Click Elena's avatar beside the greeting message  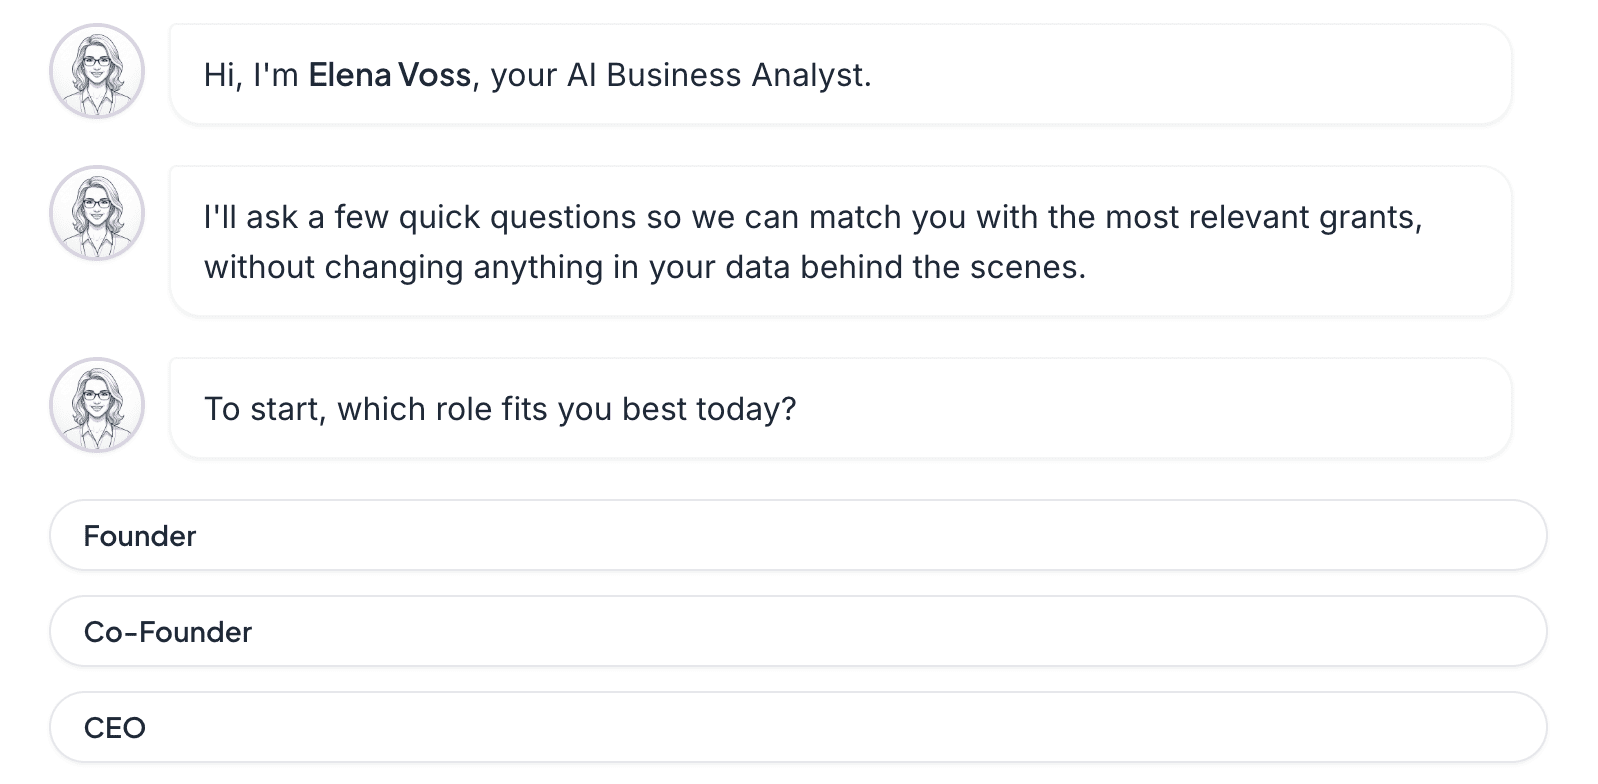tap(97, 72)
